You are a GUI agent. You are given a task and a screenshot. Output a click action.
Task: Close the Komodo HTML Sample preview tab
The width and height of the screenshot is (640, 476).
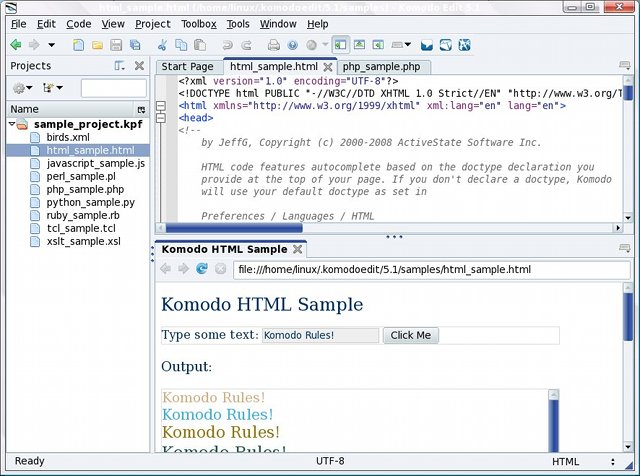click(x=298, y=249)
